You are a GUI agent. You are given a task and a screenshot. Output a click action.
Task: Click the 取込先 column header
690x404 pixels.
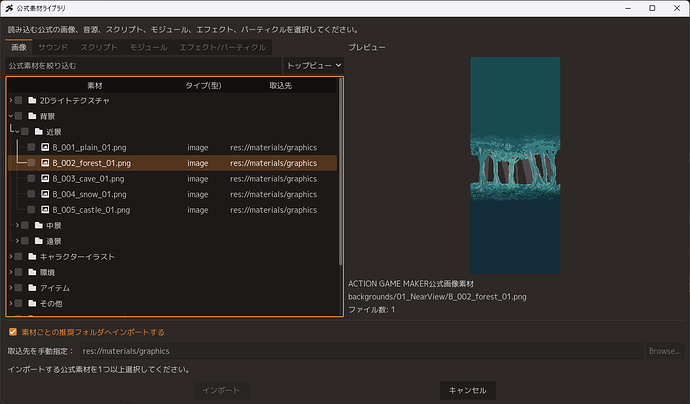[281, 85]
